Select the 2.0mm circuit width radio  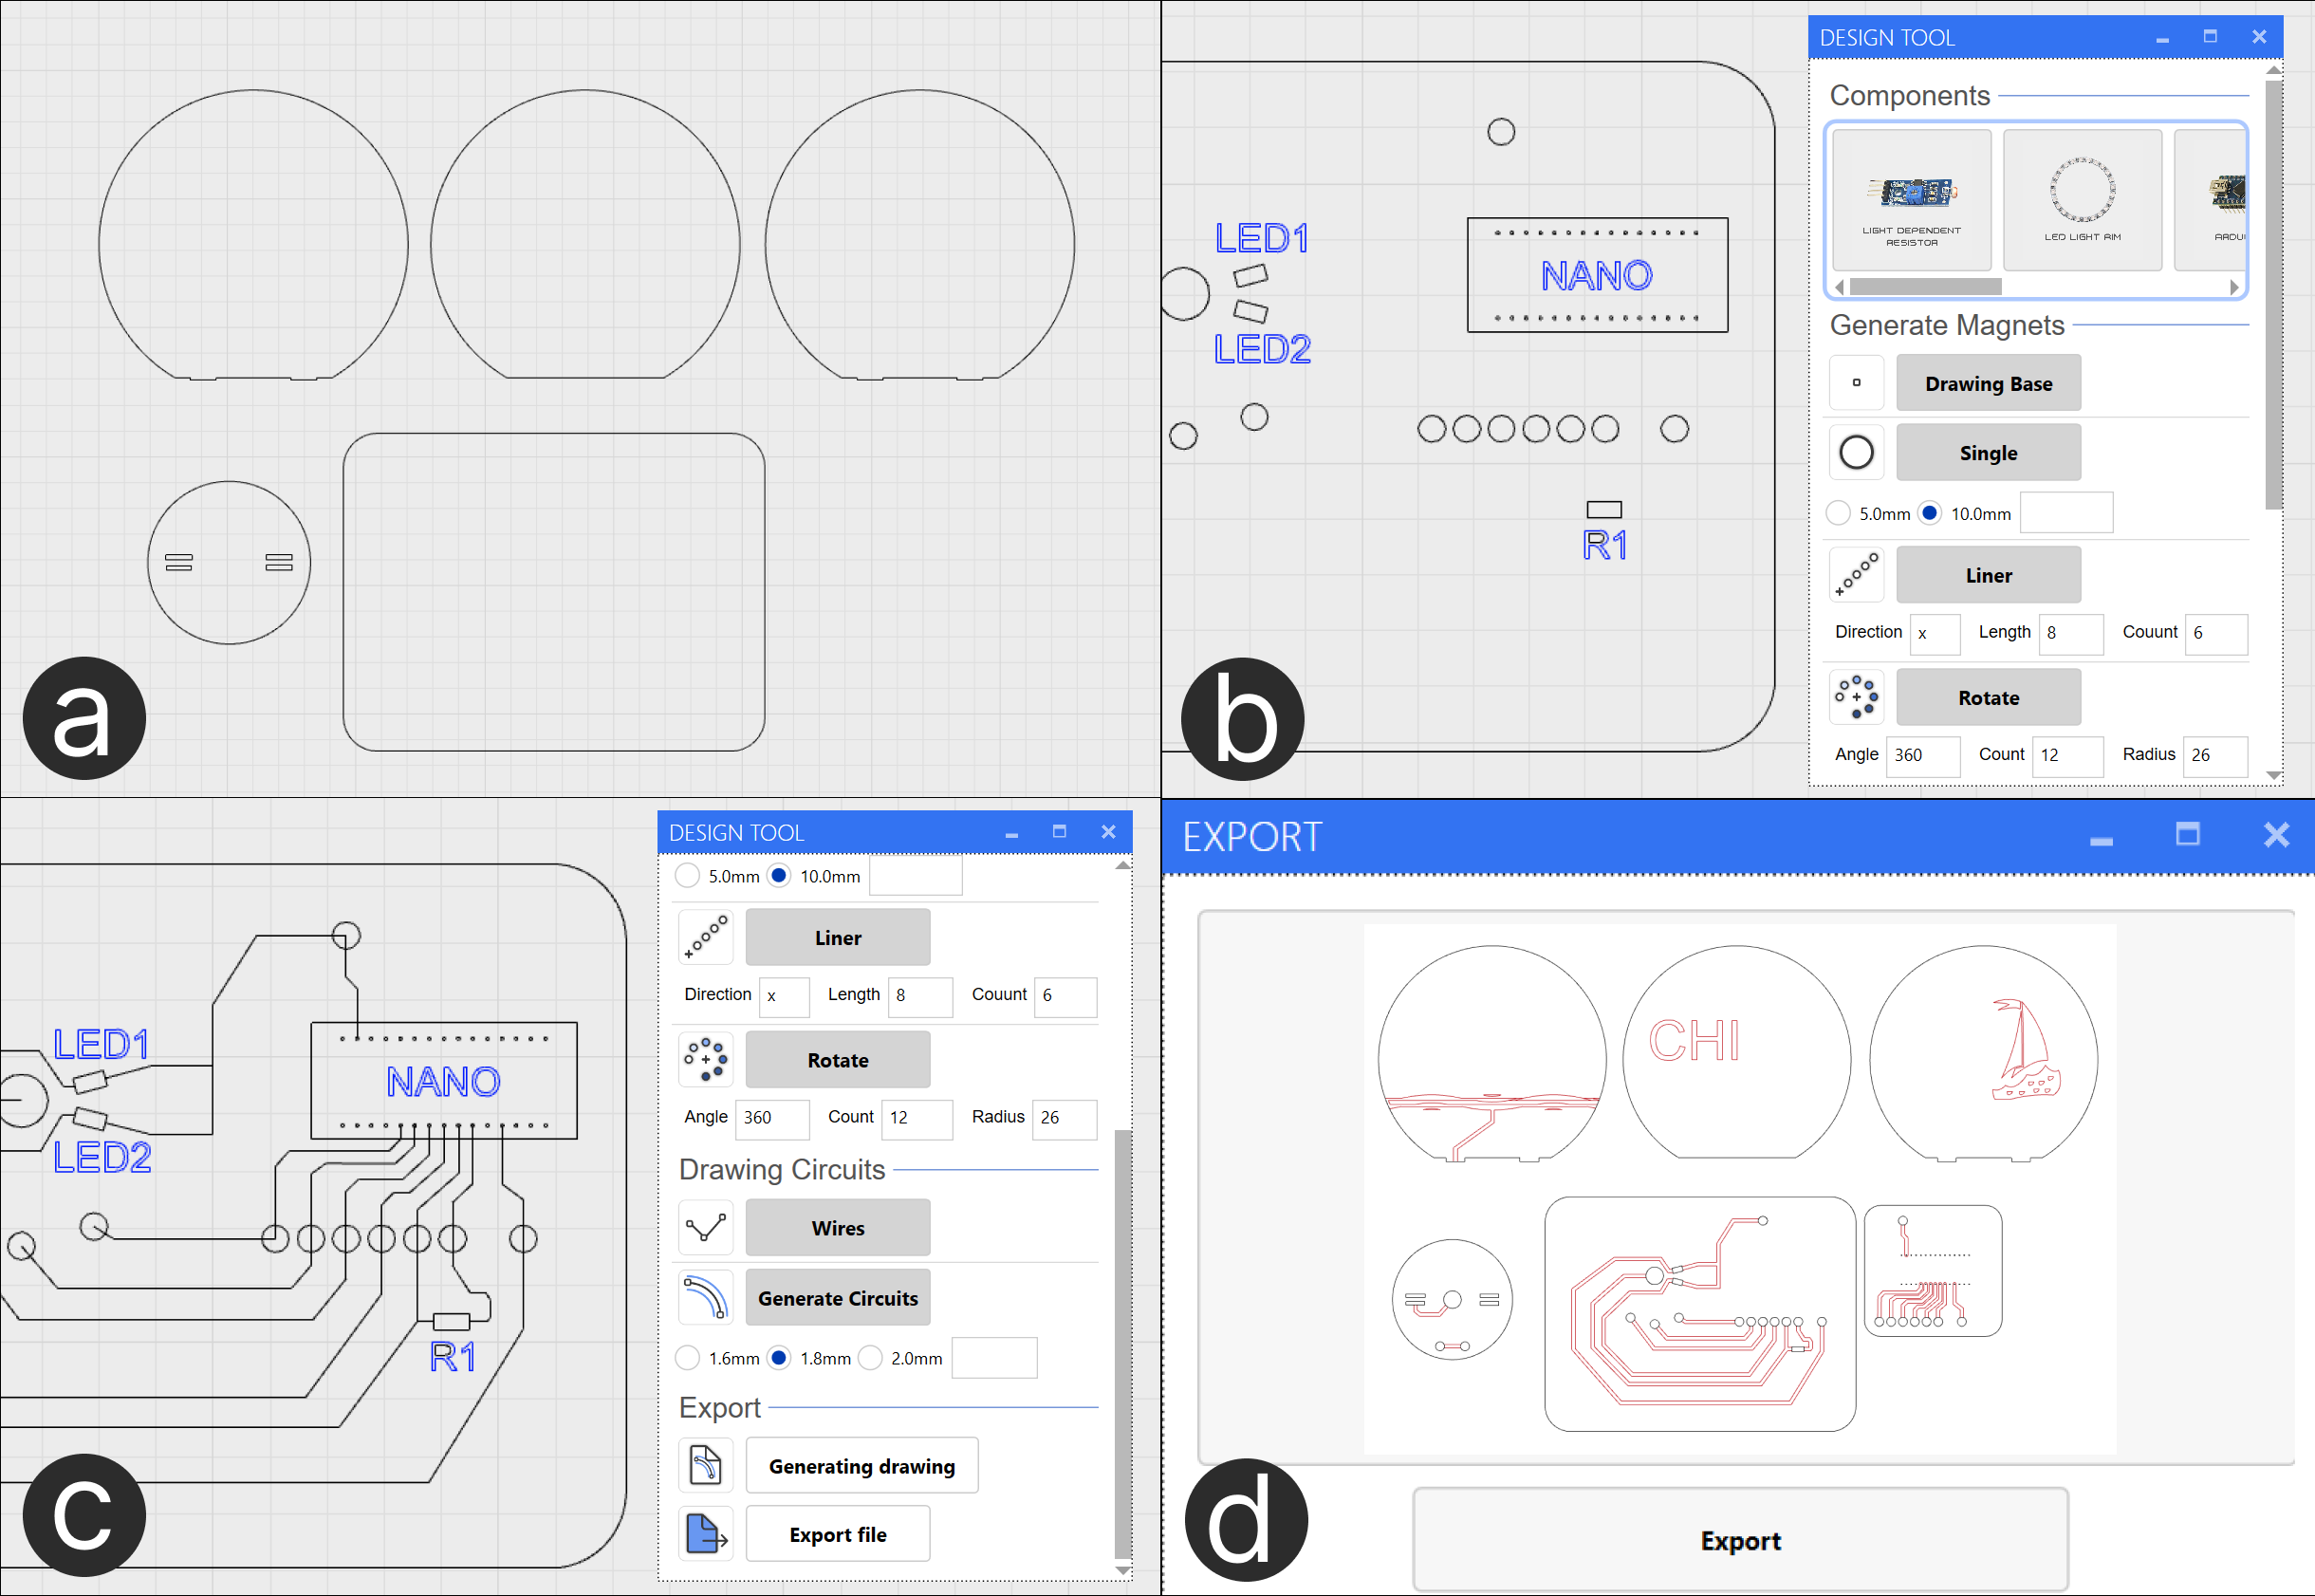coord(870,1358)
